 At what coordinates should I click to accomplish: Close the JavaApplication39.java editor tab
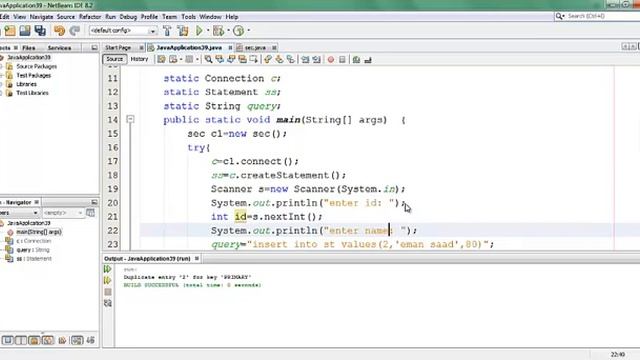(230, 48)
